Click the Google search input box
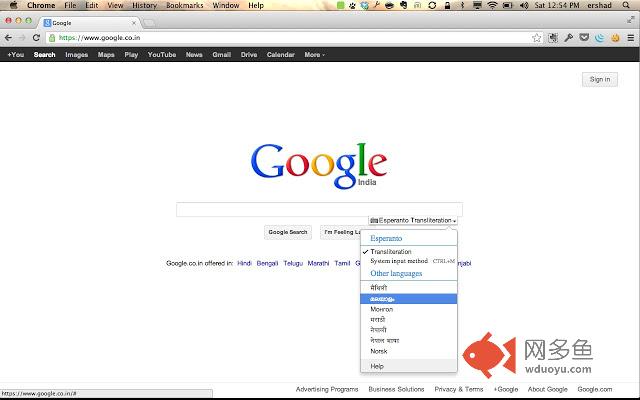 pyautogui.click(x=319, y=209)
